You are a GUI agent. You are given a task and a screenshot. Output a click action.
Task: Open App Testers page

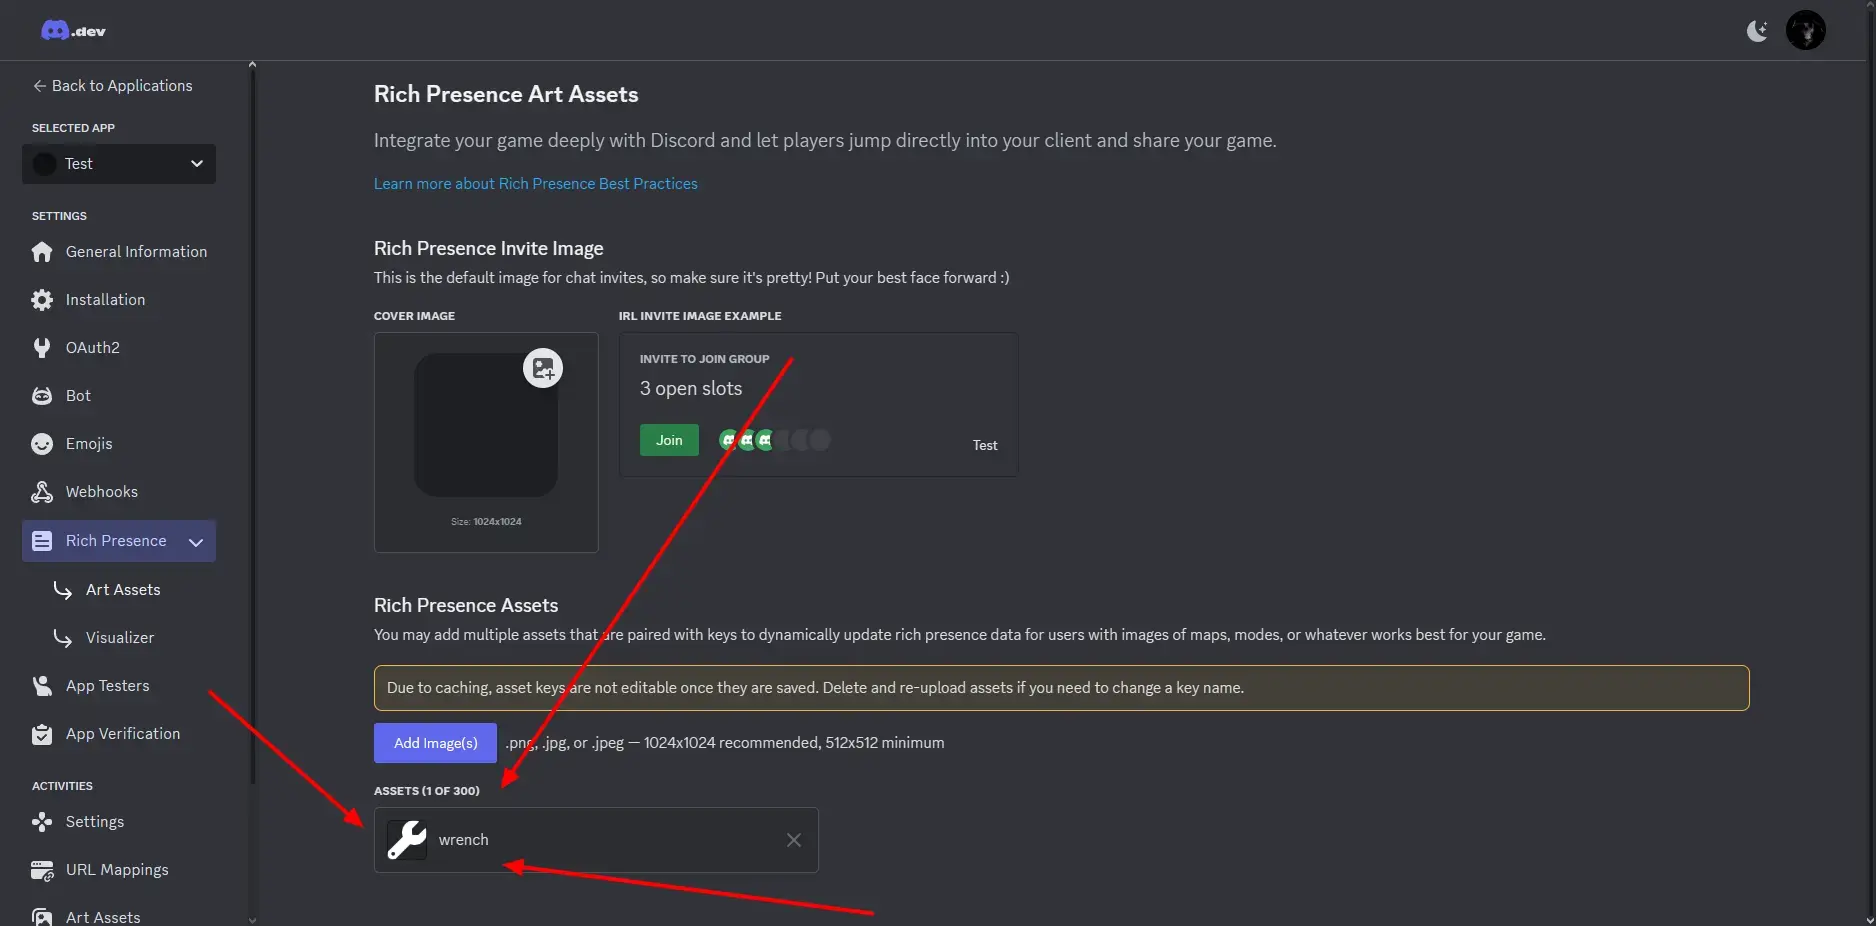107,686
